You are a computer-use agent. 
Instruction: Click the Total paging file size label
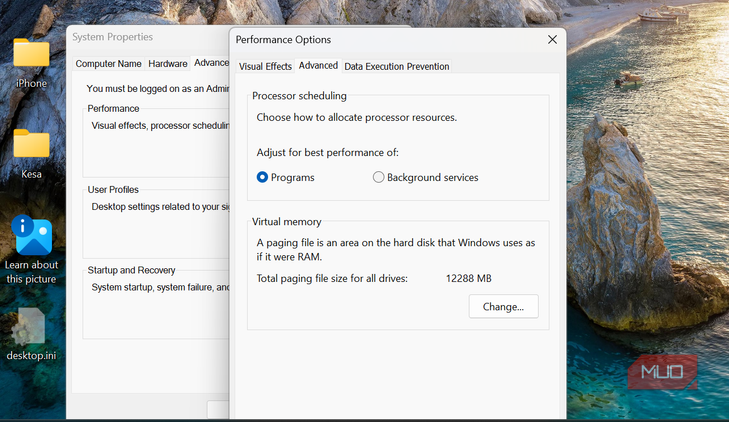[332, 278]
